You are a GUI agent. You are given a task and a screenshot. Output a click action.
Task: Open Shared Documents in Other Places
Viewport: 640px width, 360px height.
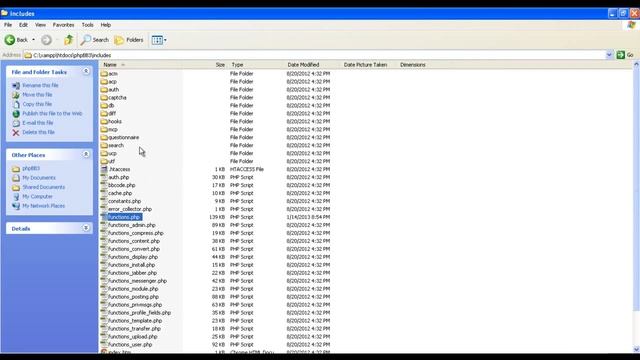44,187
